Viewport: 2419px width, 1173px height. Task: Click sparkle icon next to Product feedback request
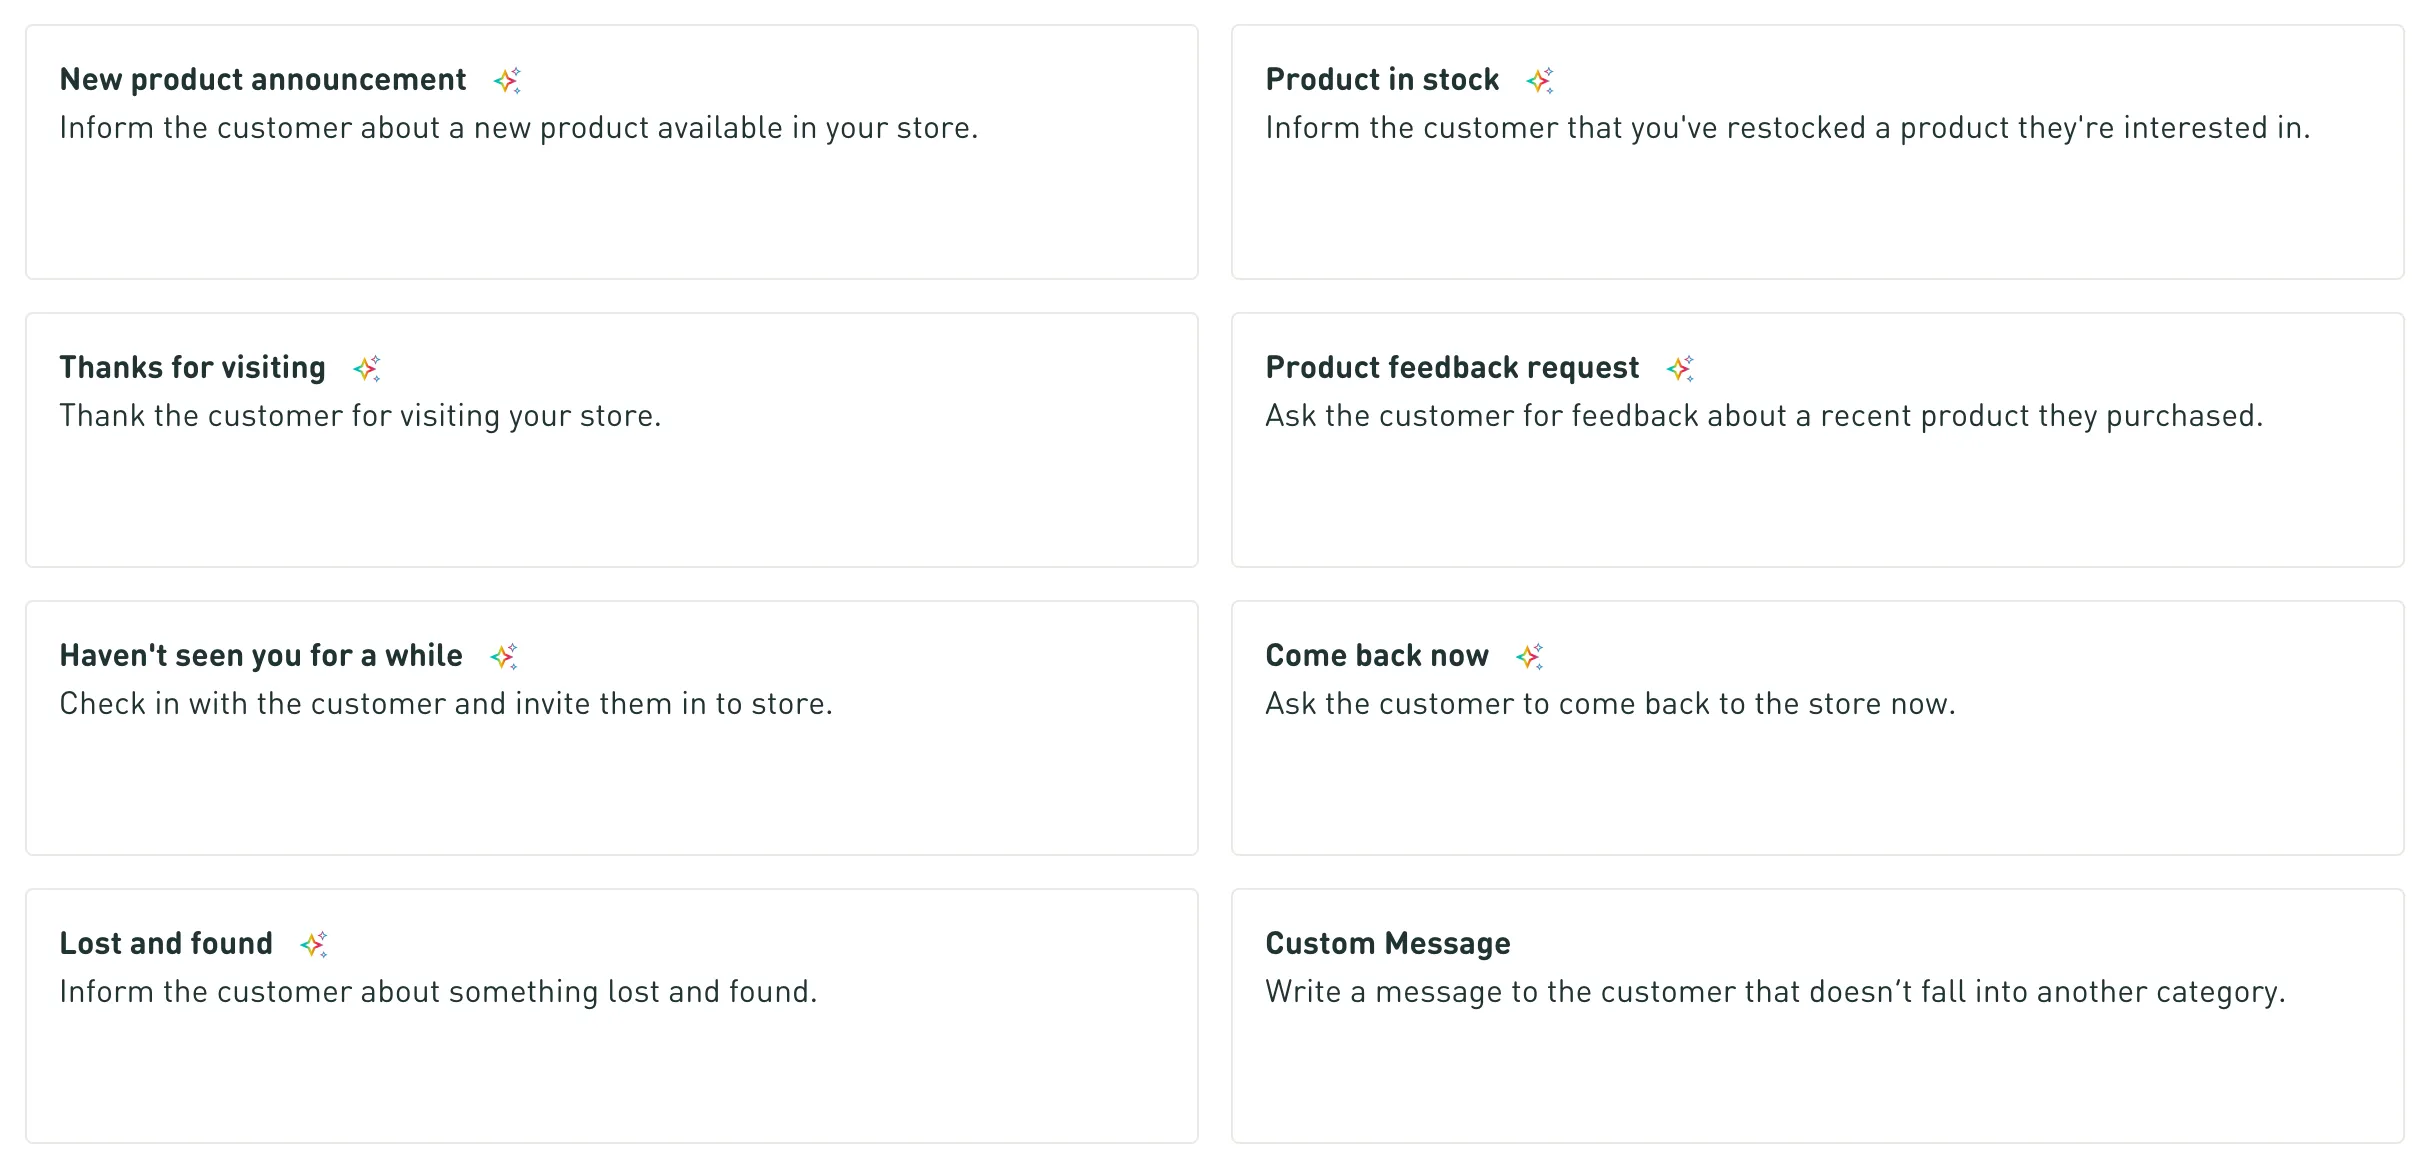[x=1679, y=368]
